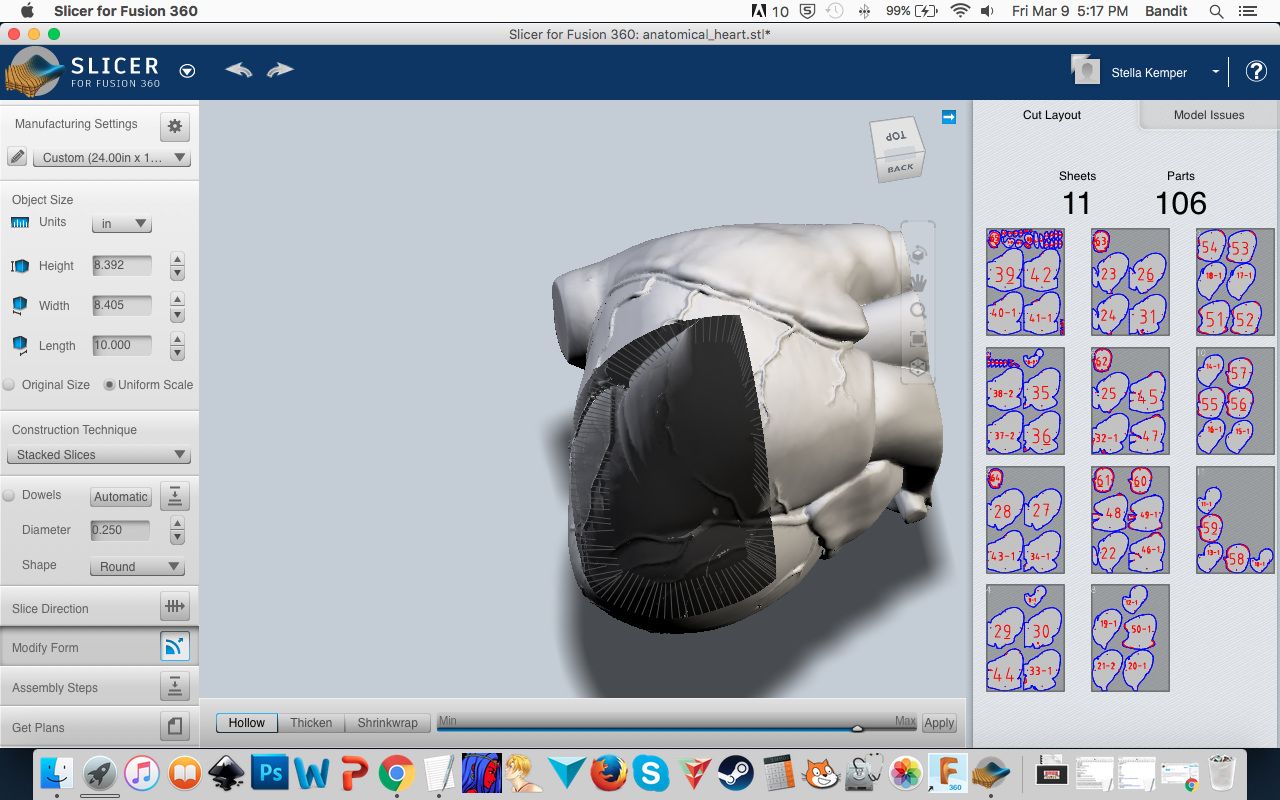Open the Custom material size dropdown
1280x800 pixels.
[112, 158]
